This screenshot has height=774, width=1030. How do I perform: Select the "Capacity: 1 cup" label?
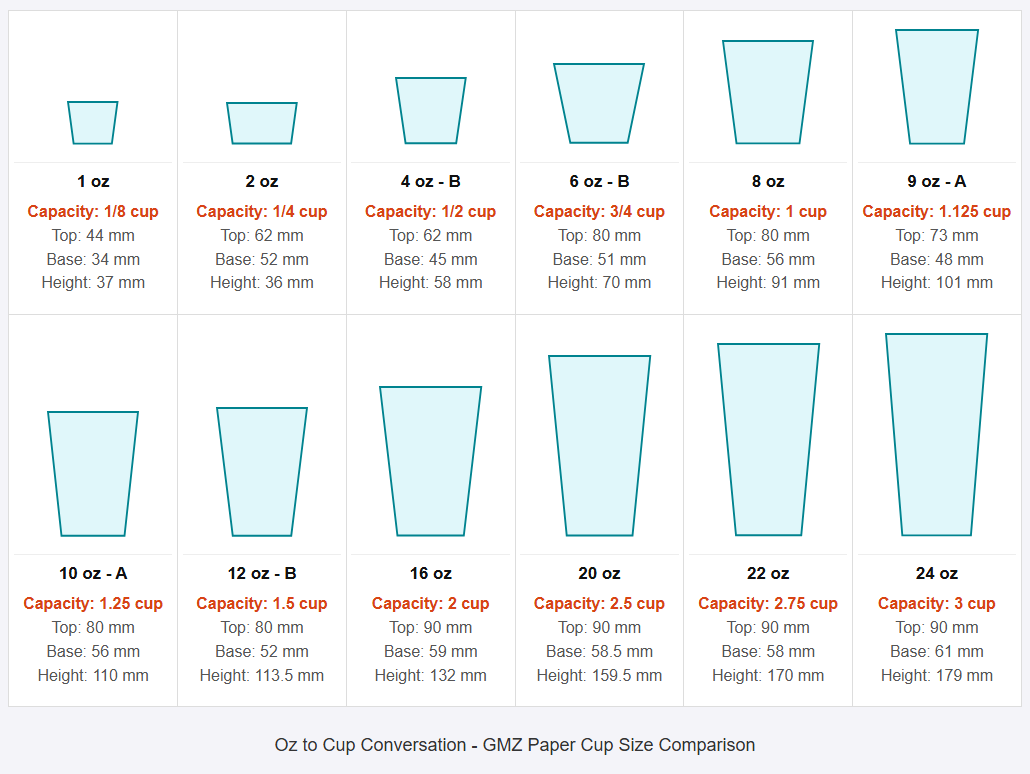point(768,212)
